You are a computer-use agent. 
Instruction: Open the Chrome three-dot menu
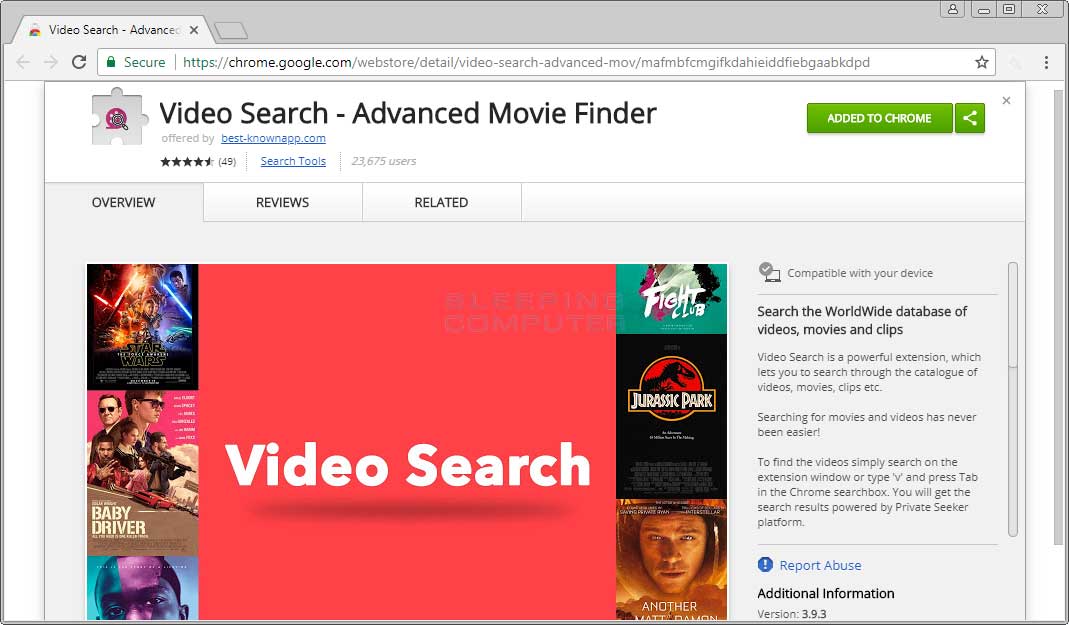click(x=1047, y=63)
